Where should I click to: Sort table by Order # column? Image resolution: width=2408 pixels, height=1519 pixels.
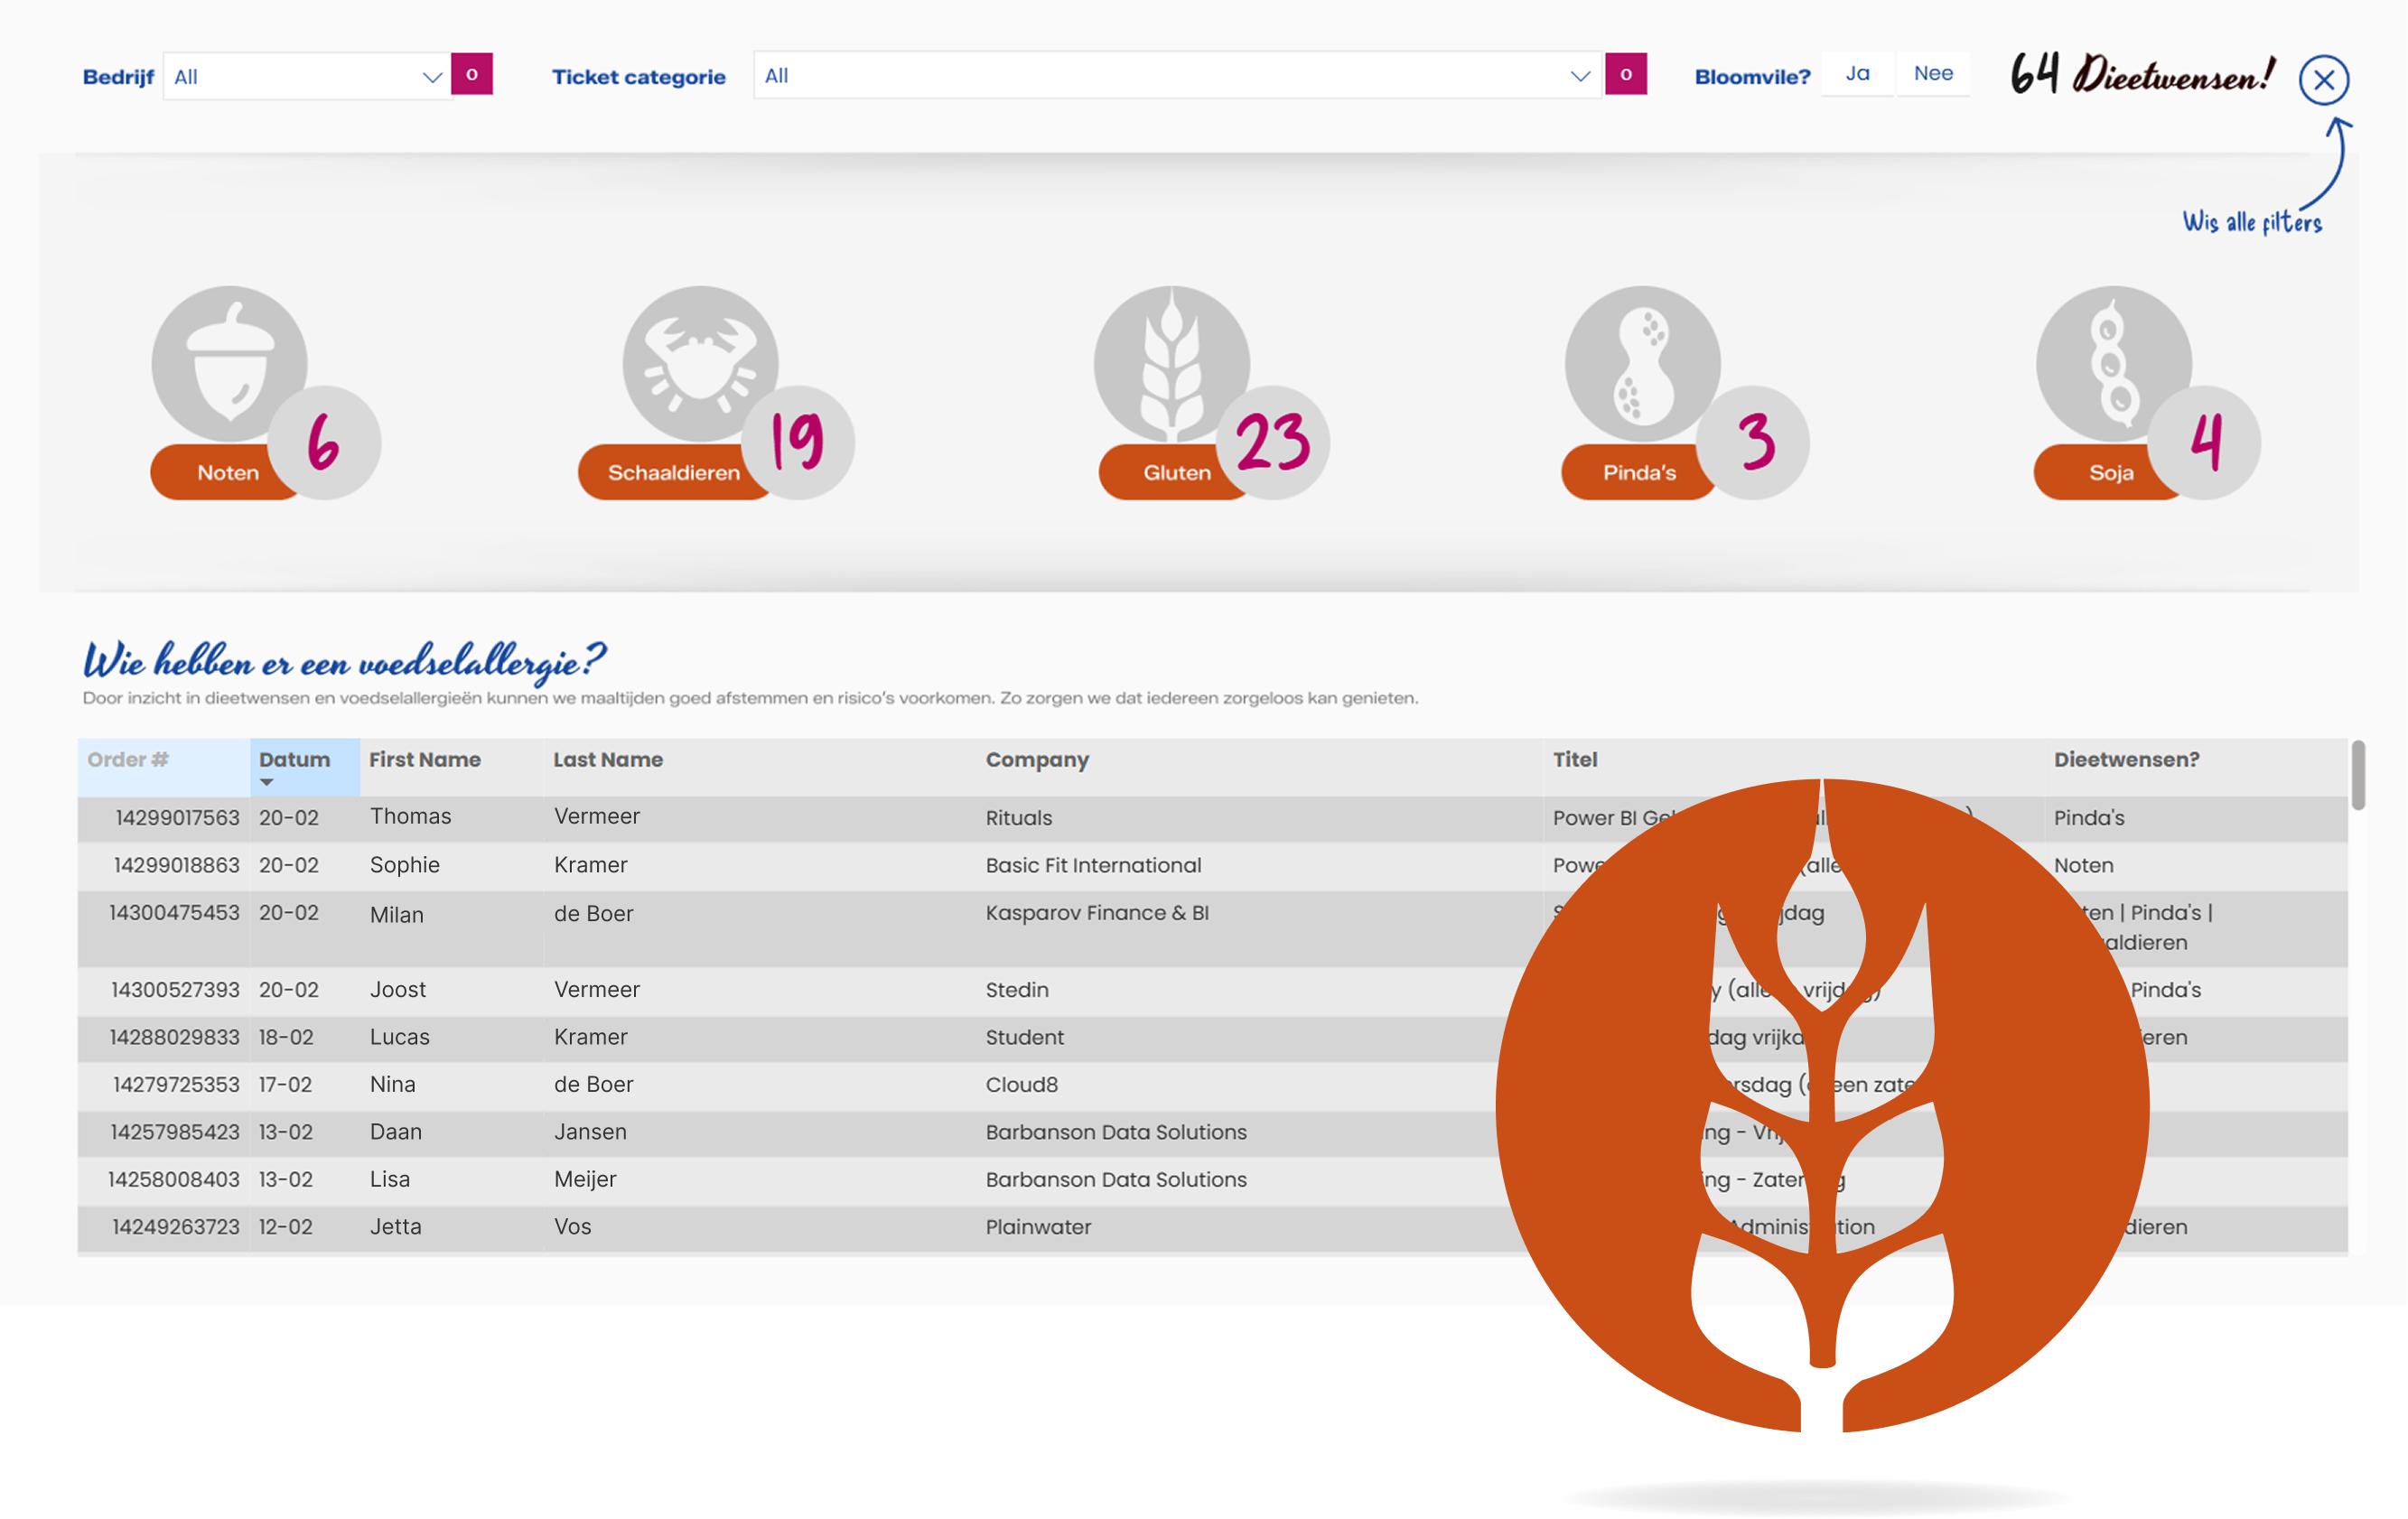point(128,760)
